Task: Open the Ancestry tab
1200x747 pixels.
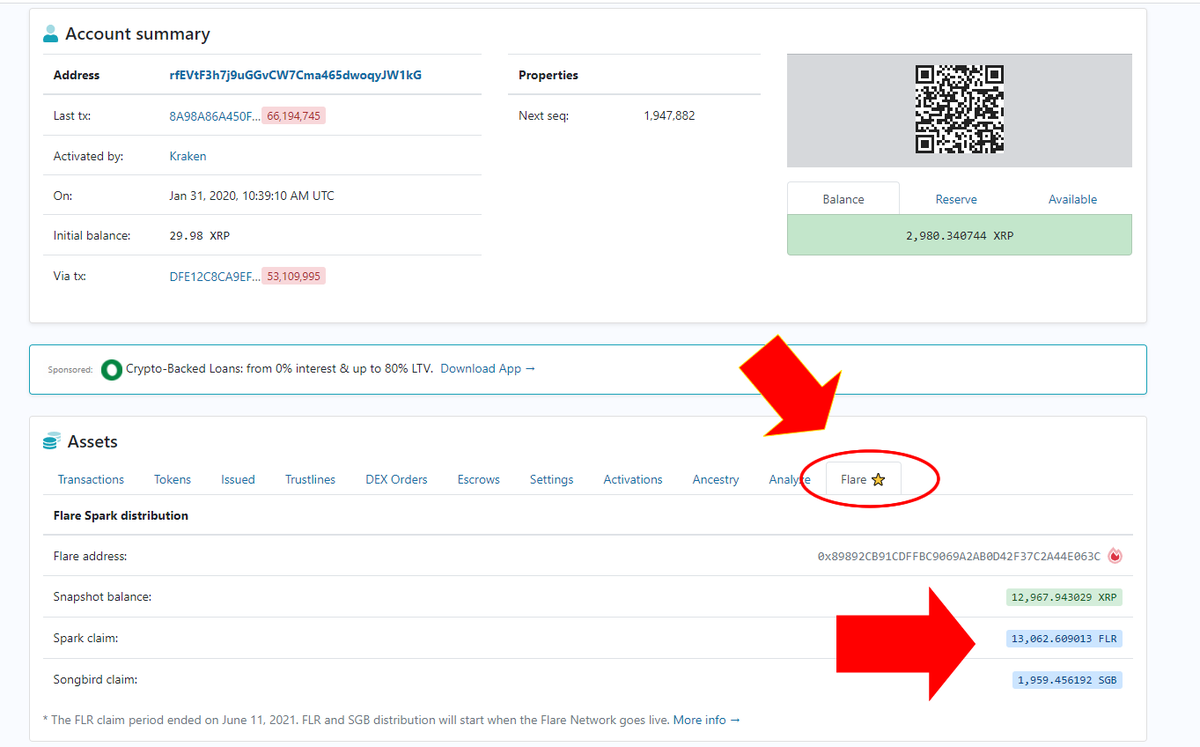Action: click(715, 479)
